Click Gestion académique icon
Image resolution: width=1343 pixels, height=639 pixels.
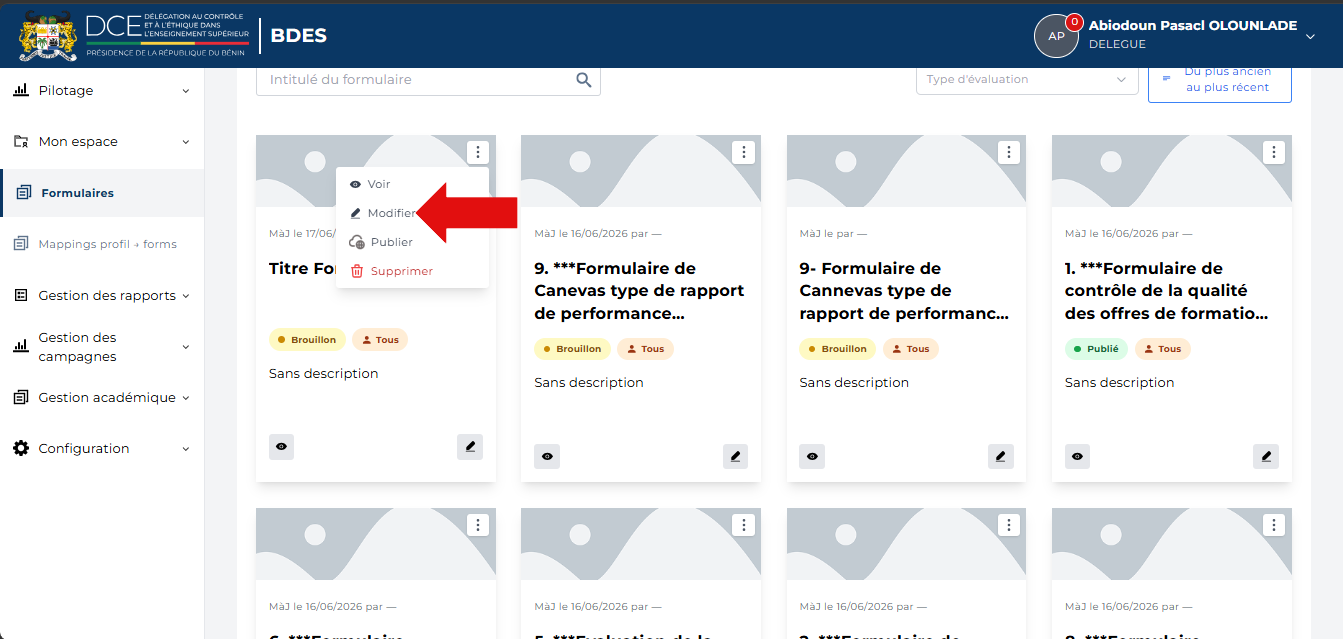point(21,397)
